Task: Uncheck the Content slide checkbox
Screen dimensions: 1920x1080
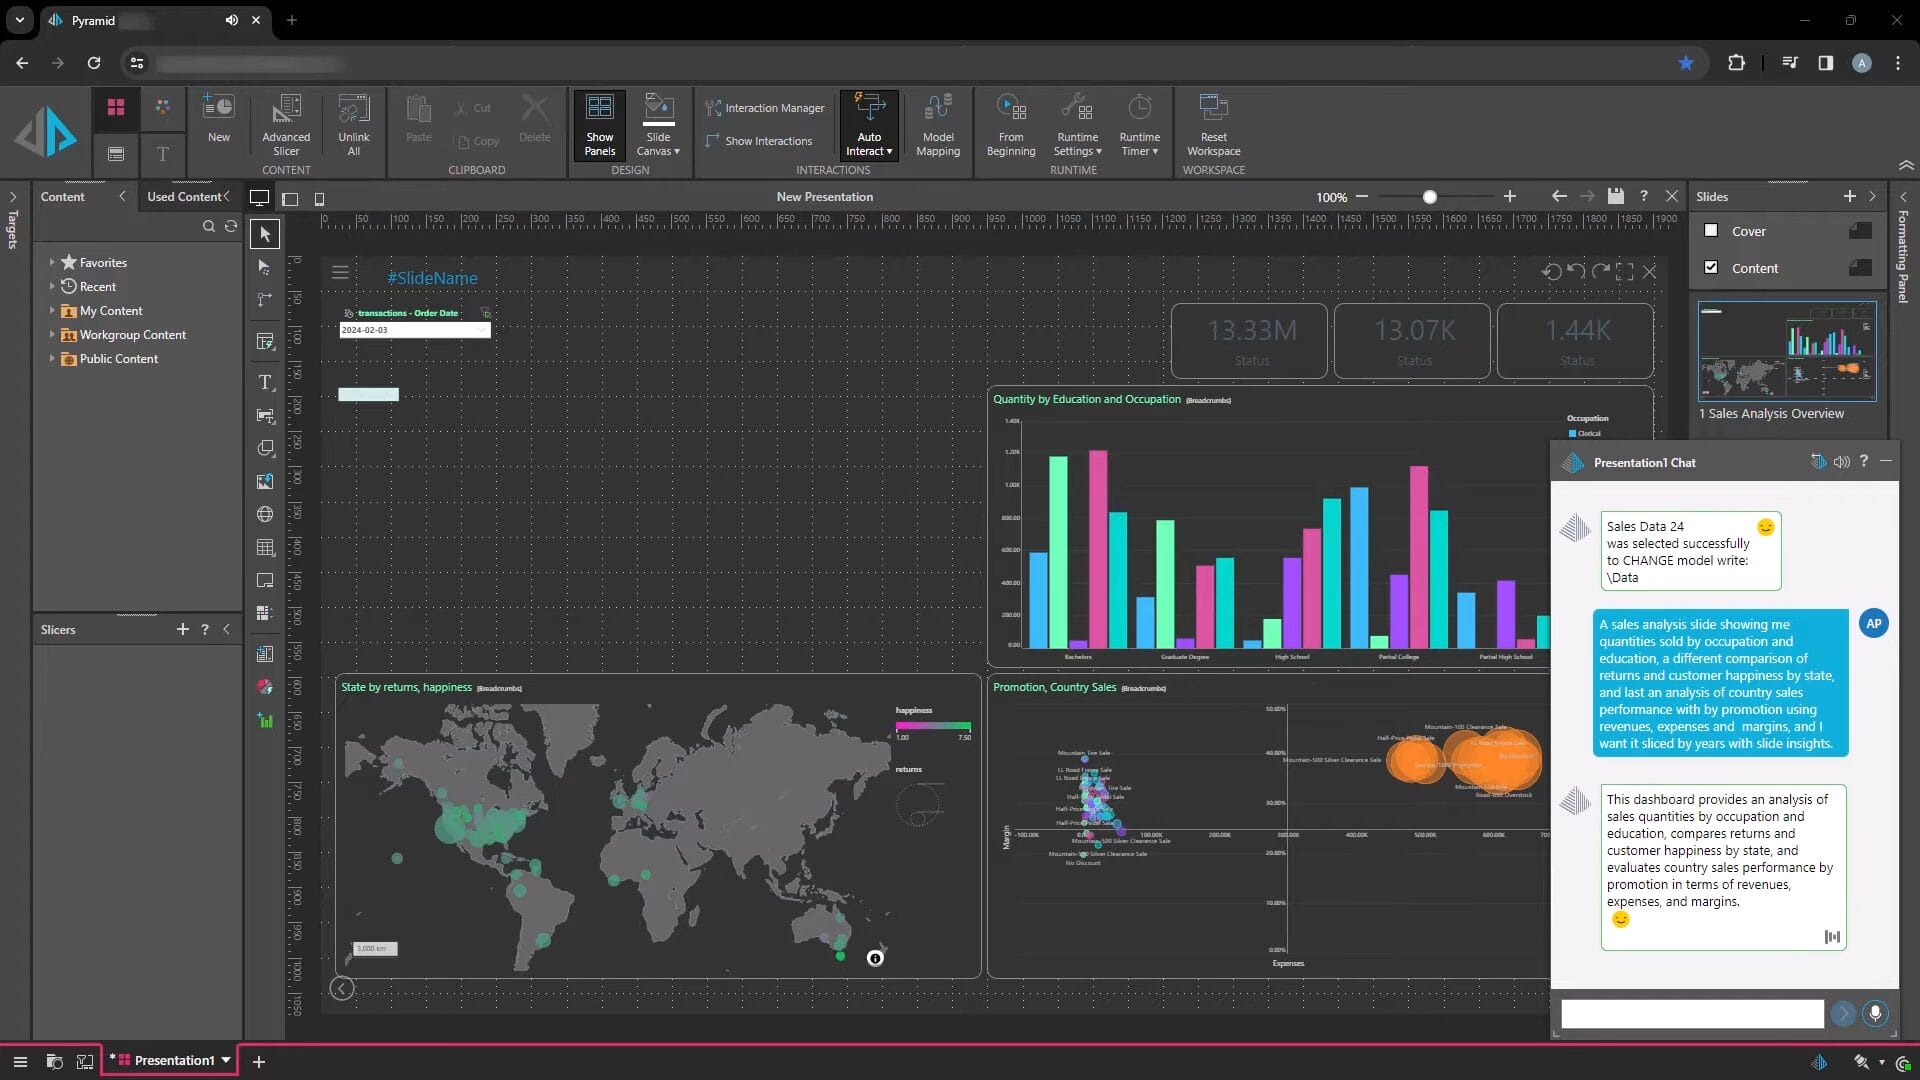Action: (x=1711, y=267)
